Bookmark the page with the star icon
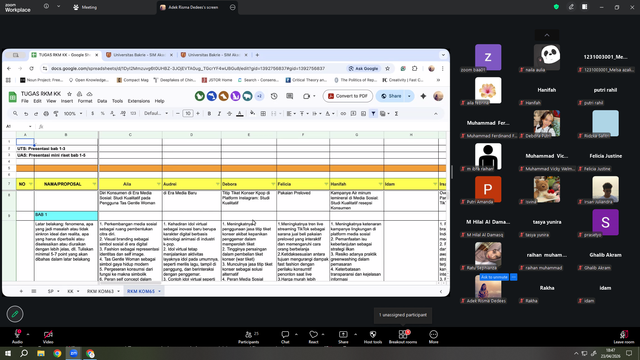The height and width of the screenshot is (360, 640). [388, 69]
